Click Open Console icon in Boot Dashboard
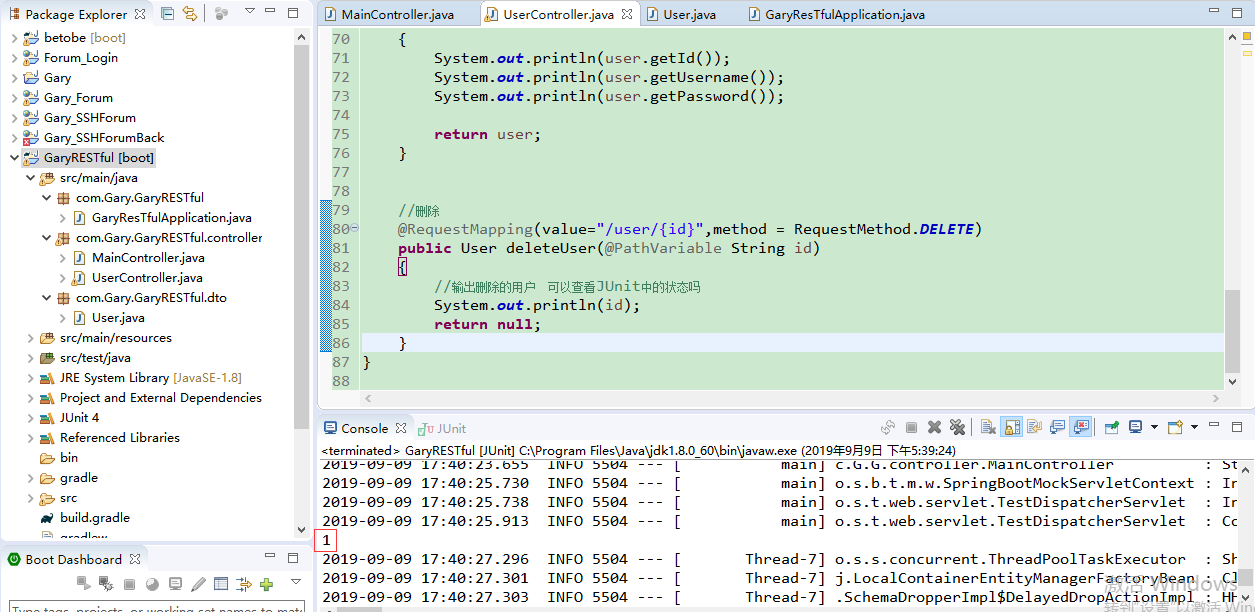 175,584
